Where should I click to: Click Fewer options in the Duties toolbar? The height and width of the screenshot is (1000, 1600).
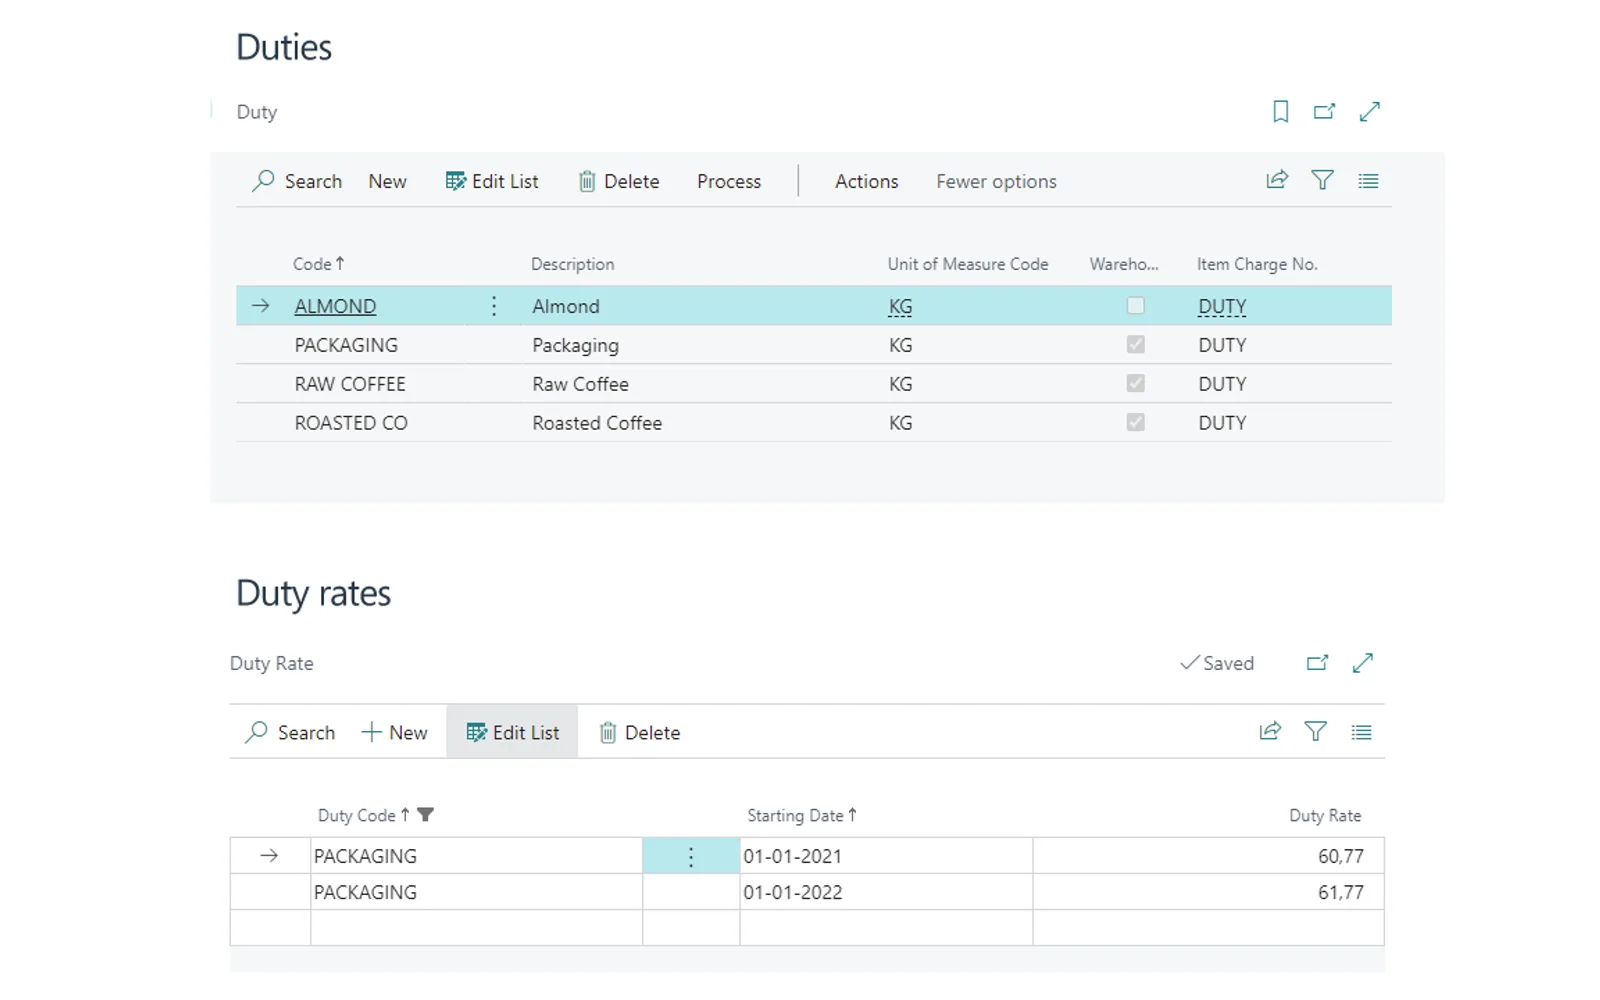pyautogui.click(x=996, y=181)
